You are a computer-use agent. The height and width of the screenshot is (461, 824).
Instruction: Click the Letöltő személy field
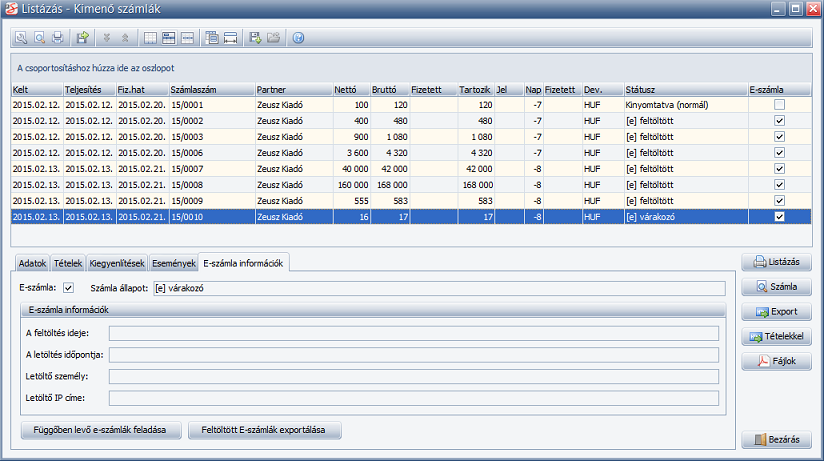pyautogui.click(x=414, y=376)
